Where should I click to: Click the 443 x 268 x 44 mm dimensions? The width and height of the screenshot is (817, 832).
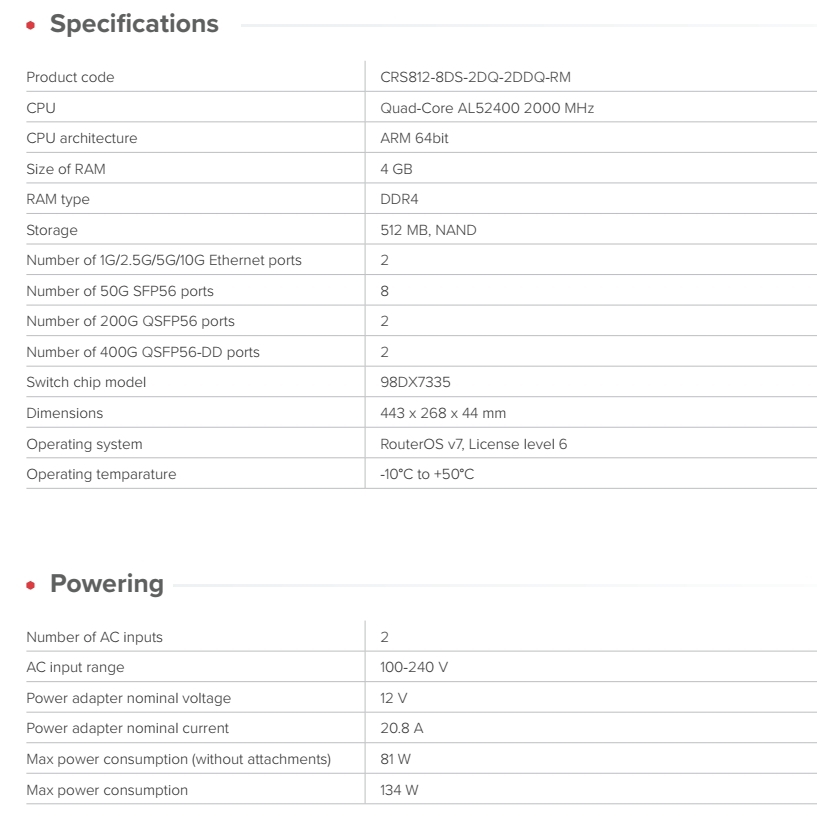(x=442, y=413)
